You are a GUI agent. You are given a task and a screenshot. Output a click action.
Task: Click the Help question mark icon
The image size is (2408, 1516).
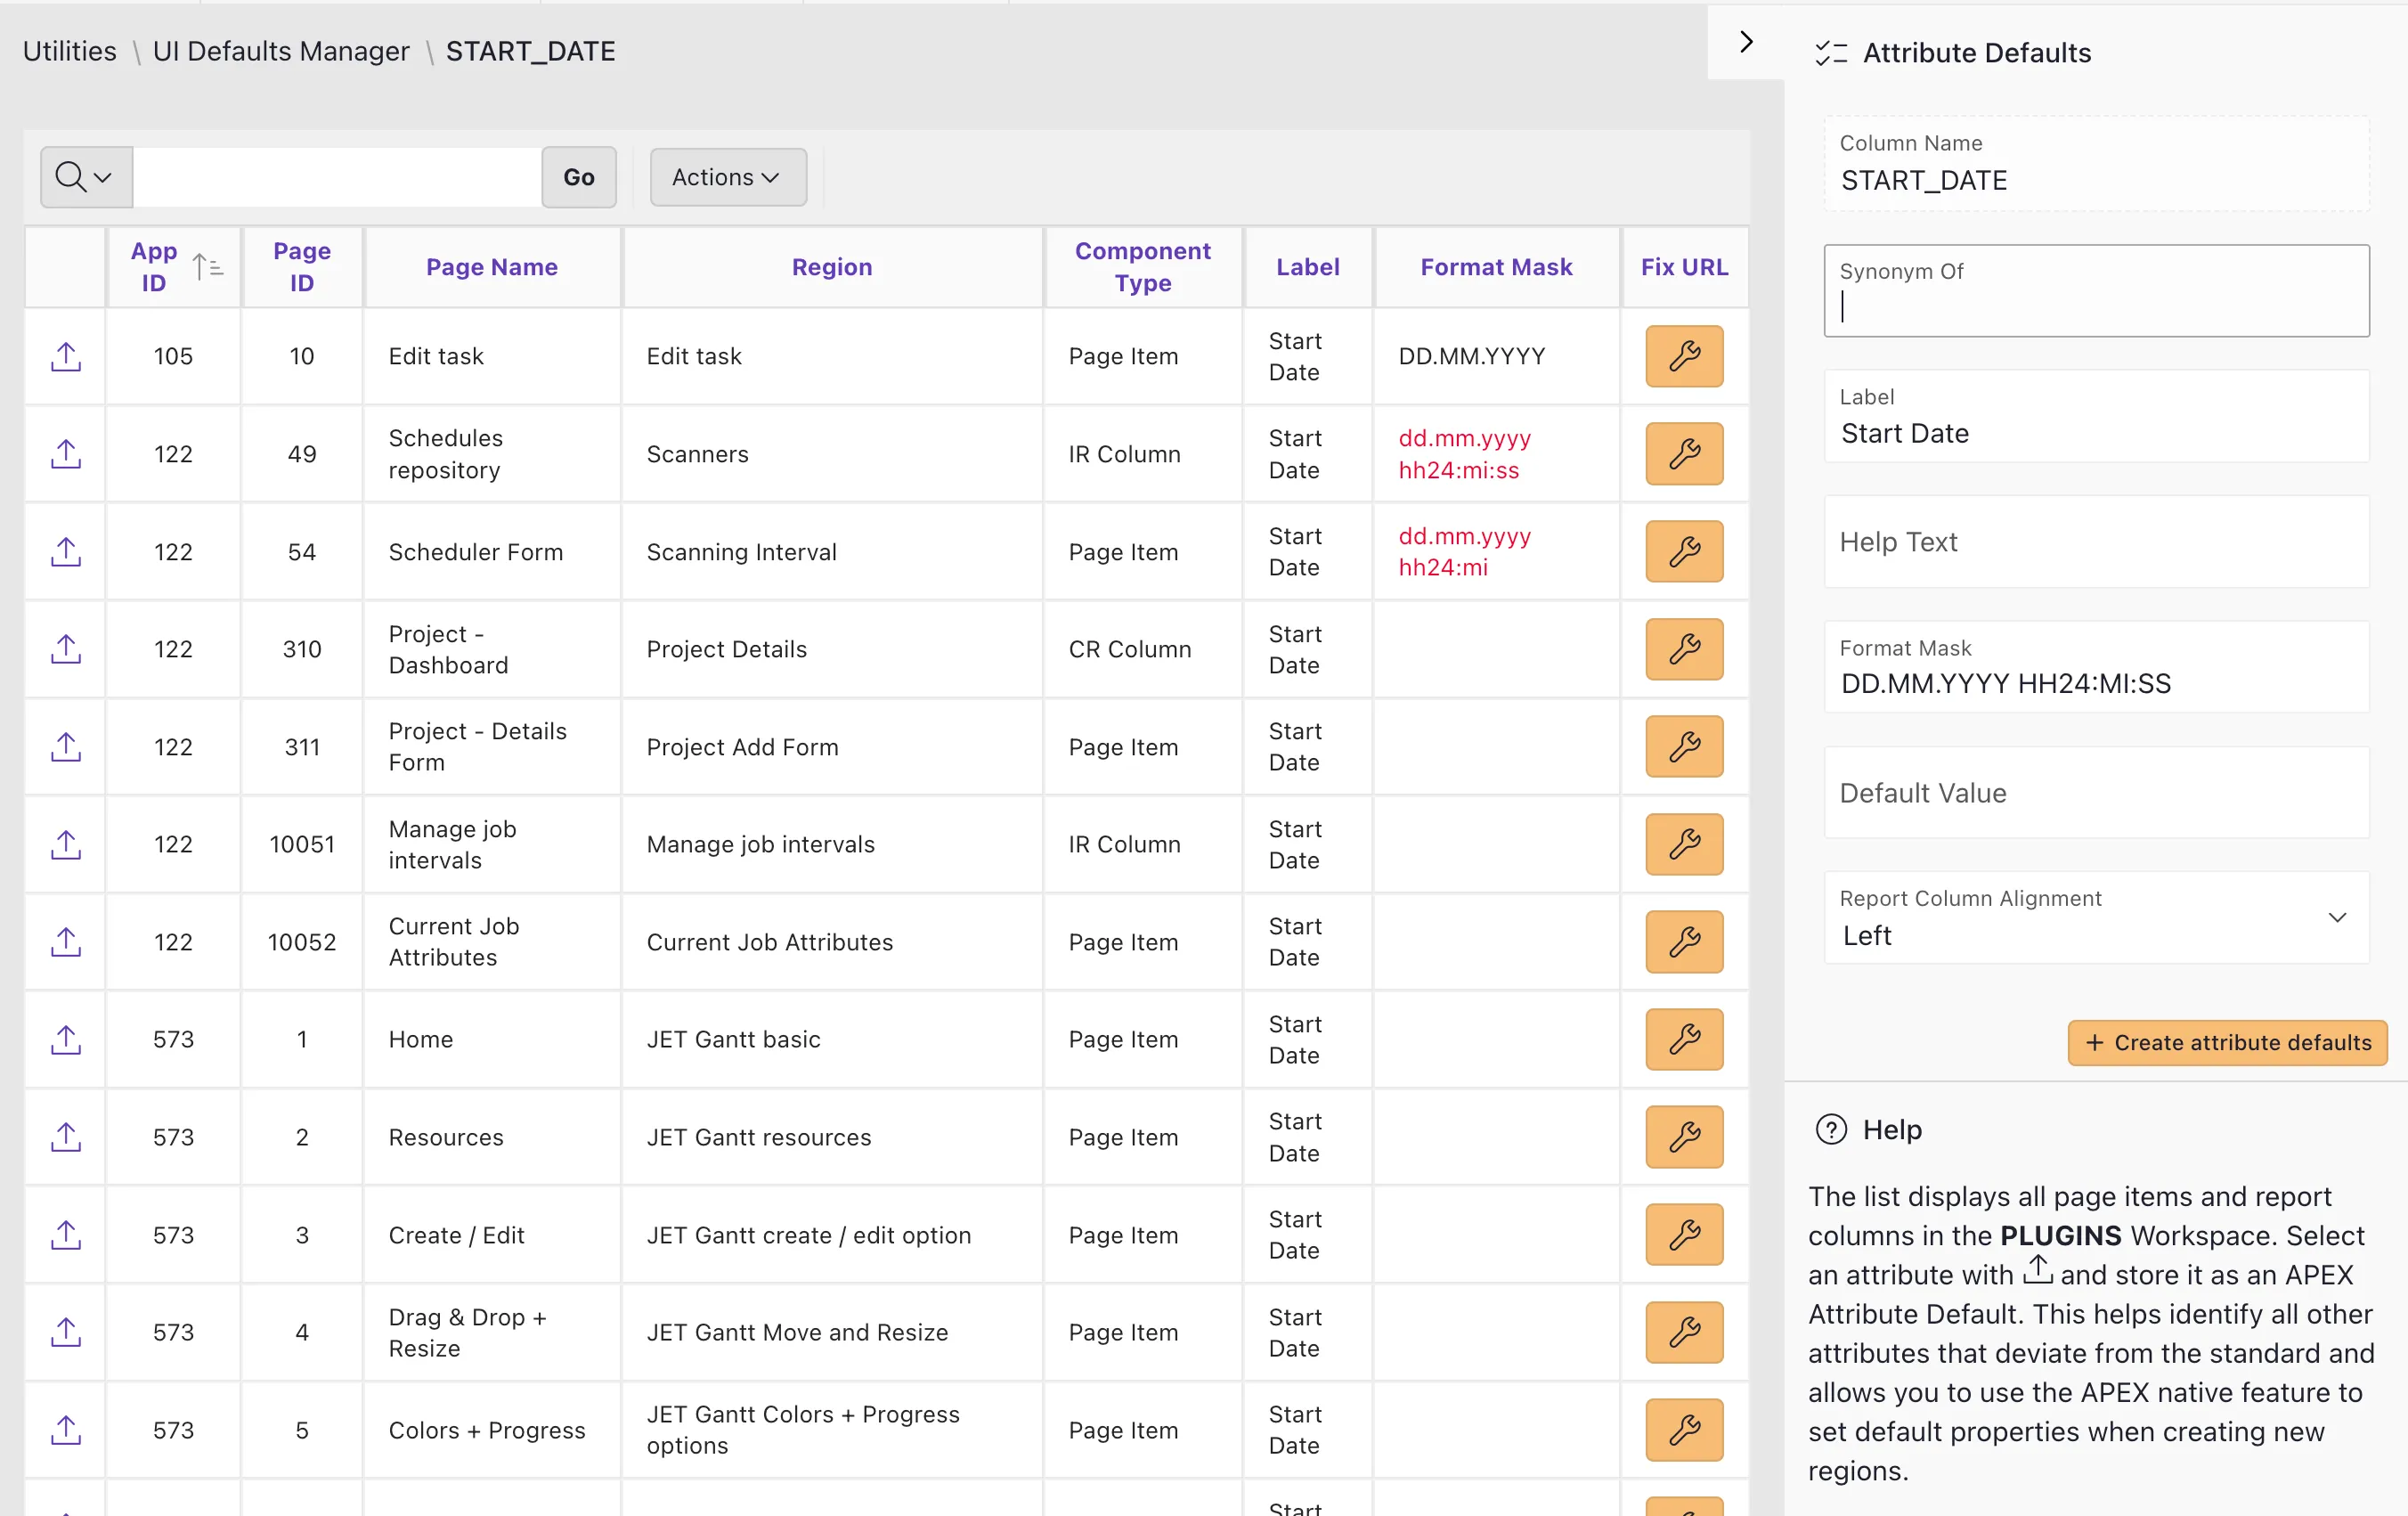tap(1831, 1130)
